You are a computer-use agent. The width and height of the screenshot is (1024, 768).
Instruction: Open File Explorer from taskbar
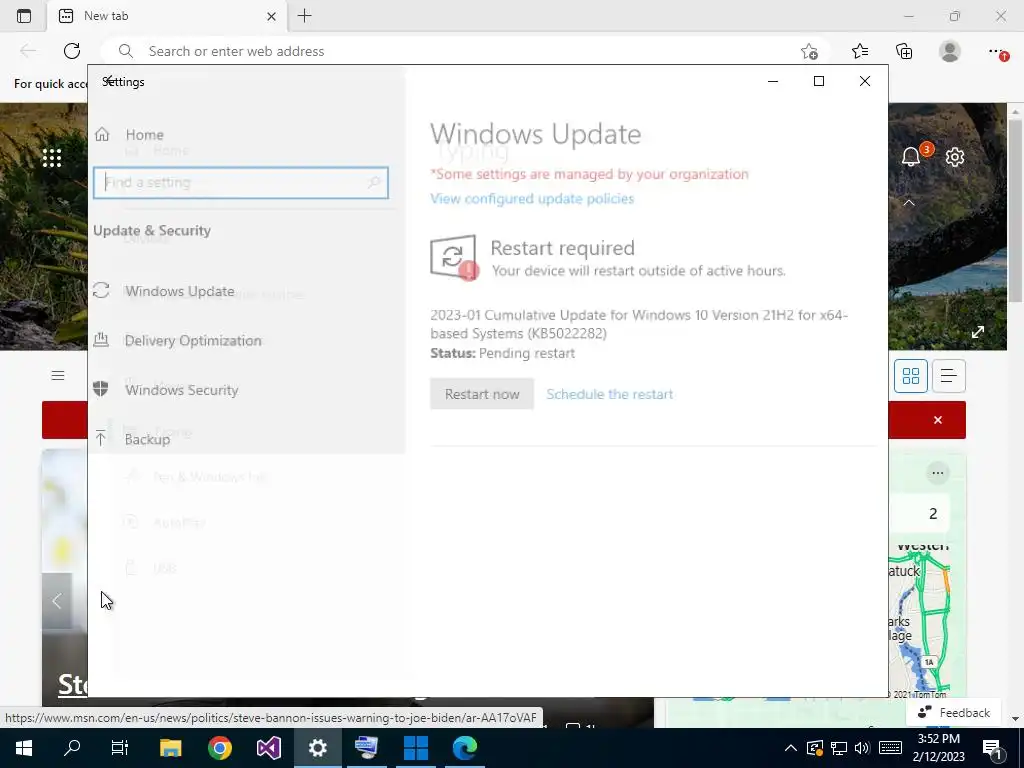(x=170, y=748)
